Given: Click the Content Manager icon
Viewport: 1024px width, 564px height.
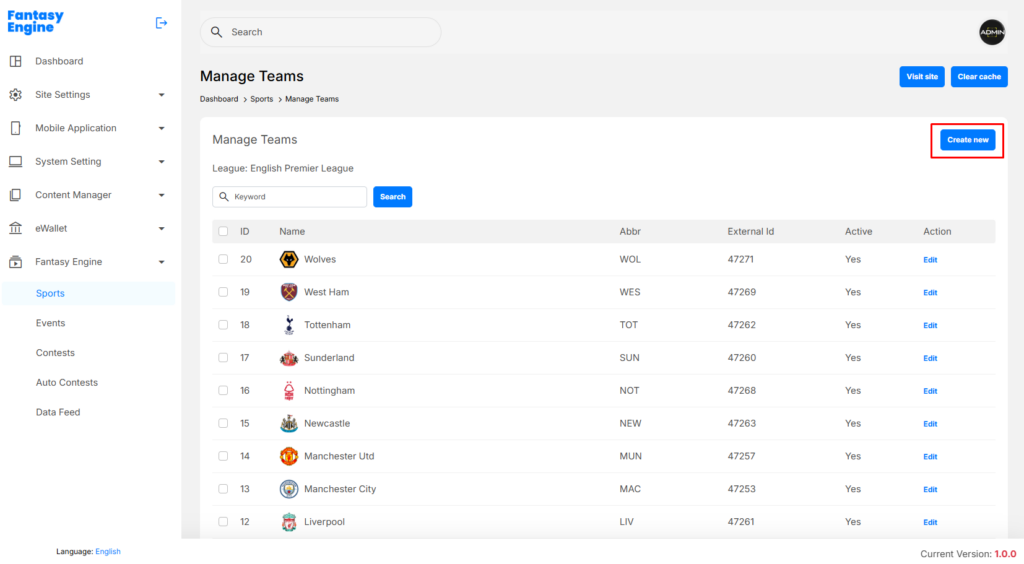Looking at the screenshot, I should [x=15, y=195].
